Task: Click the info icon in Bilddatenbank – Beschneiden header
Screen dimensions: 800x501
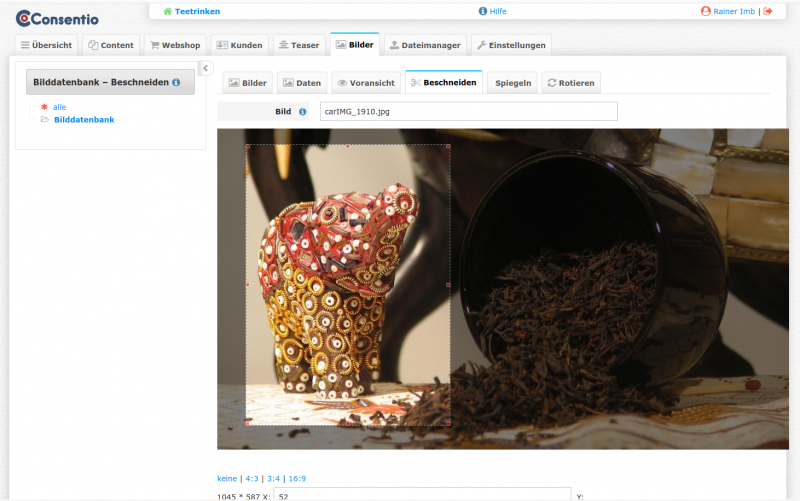Action: pos(176,82)
